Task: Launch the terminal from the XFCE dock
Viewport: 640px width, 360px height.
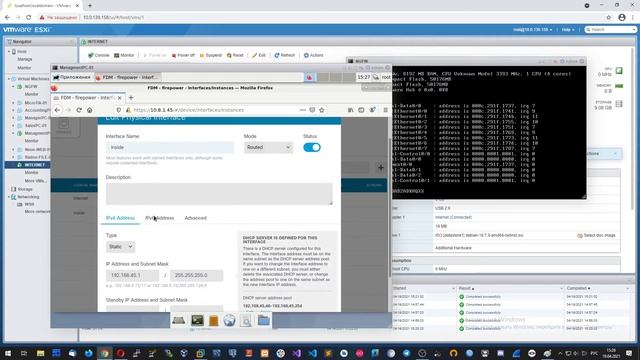Action: click(x=197, y=320)
